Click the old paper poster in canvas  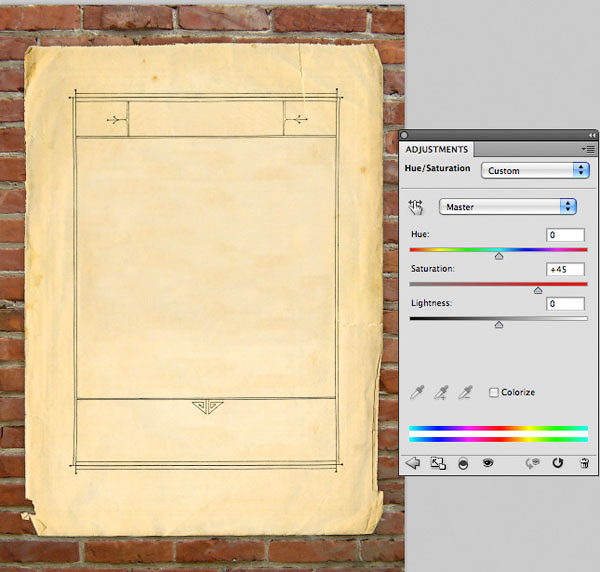pos(204,289)
